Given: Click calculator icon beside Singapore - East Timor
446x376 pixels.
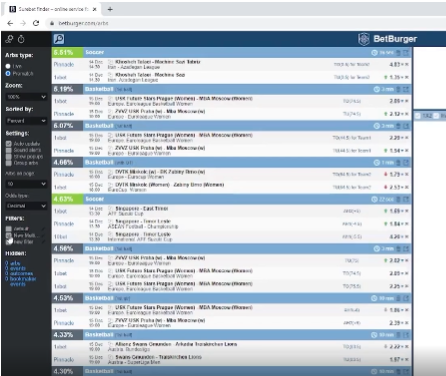Looking at the screenshot, I should pyautogui.click(x=111, y=209).
